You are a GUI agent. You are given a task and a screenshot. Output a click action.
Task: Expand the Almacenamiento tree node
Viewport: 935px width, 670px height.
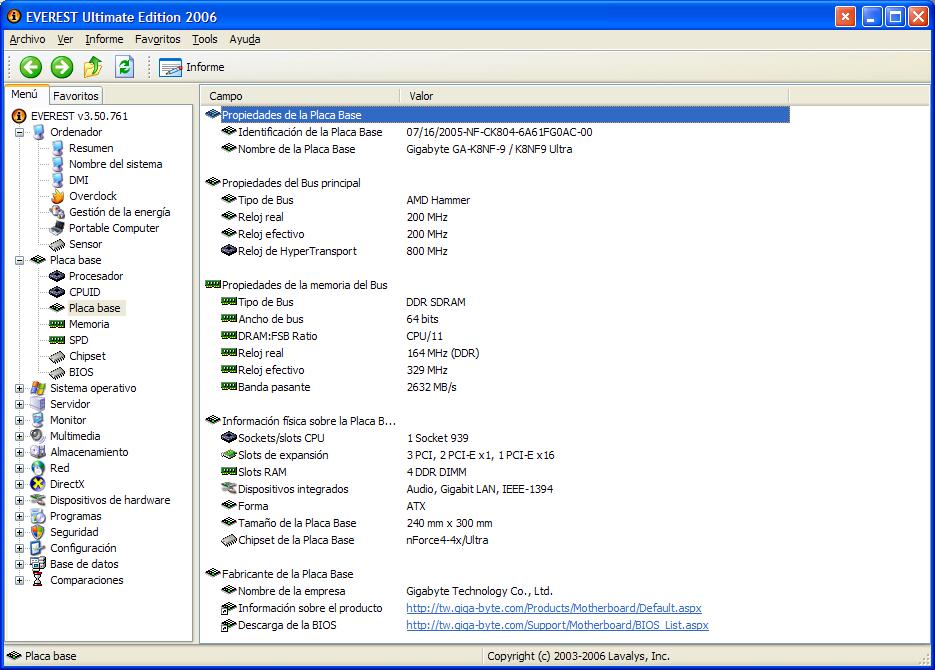tap(20, 452)
